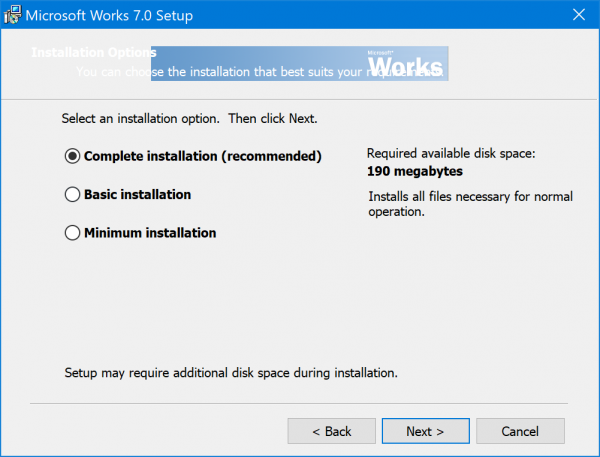This screenshot has width=600, height=457.
Task: Click the Setup installer icon in title bar
Action: [13, 16]
